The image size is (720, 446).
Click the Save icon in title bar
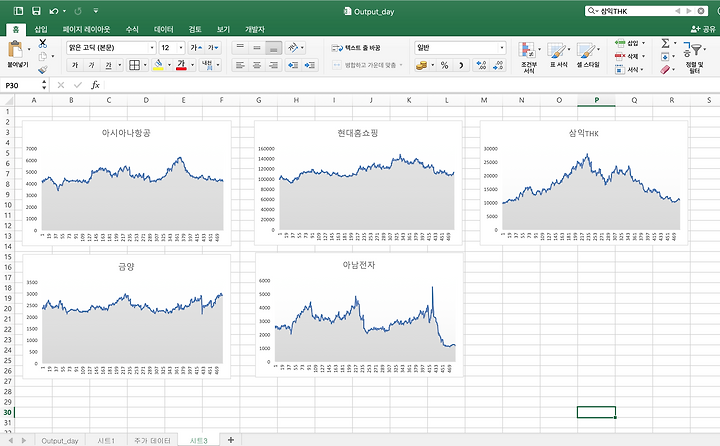[36, 11]
